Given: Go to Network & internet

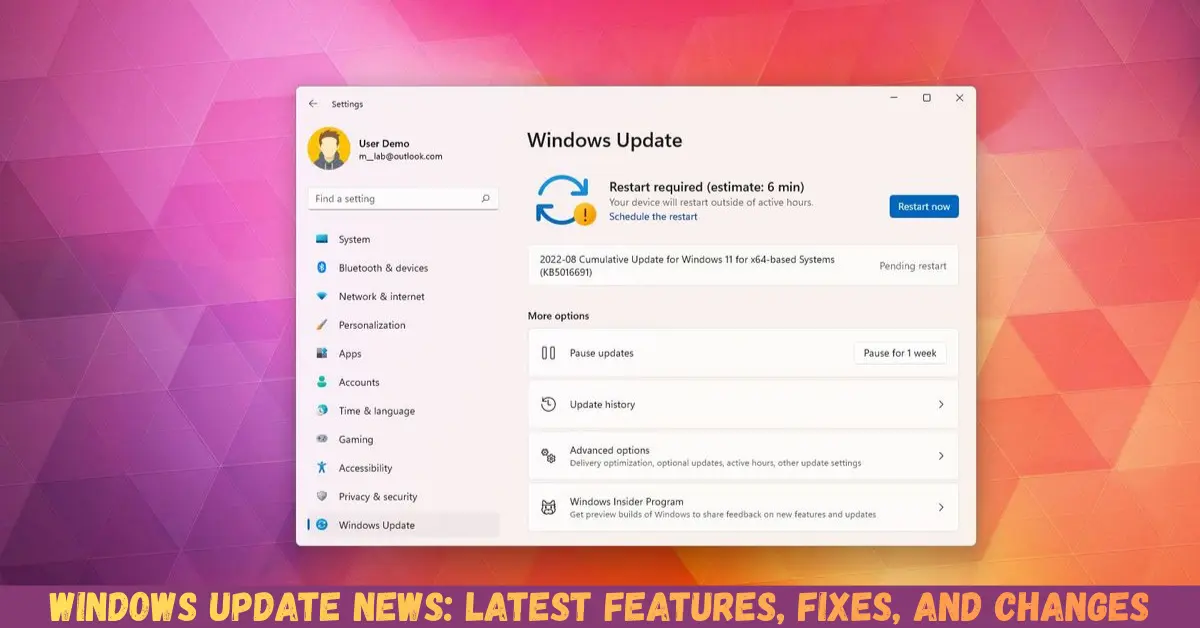Looking at the screenshot, I should click(x=403, y=296).
